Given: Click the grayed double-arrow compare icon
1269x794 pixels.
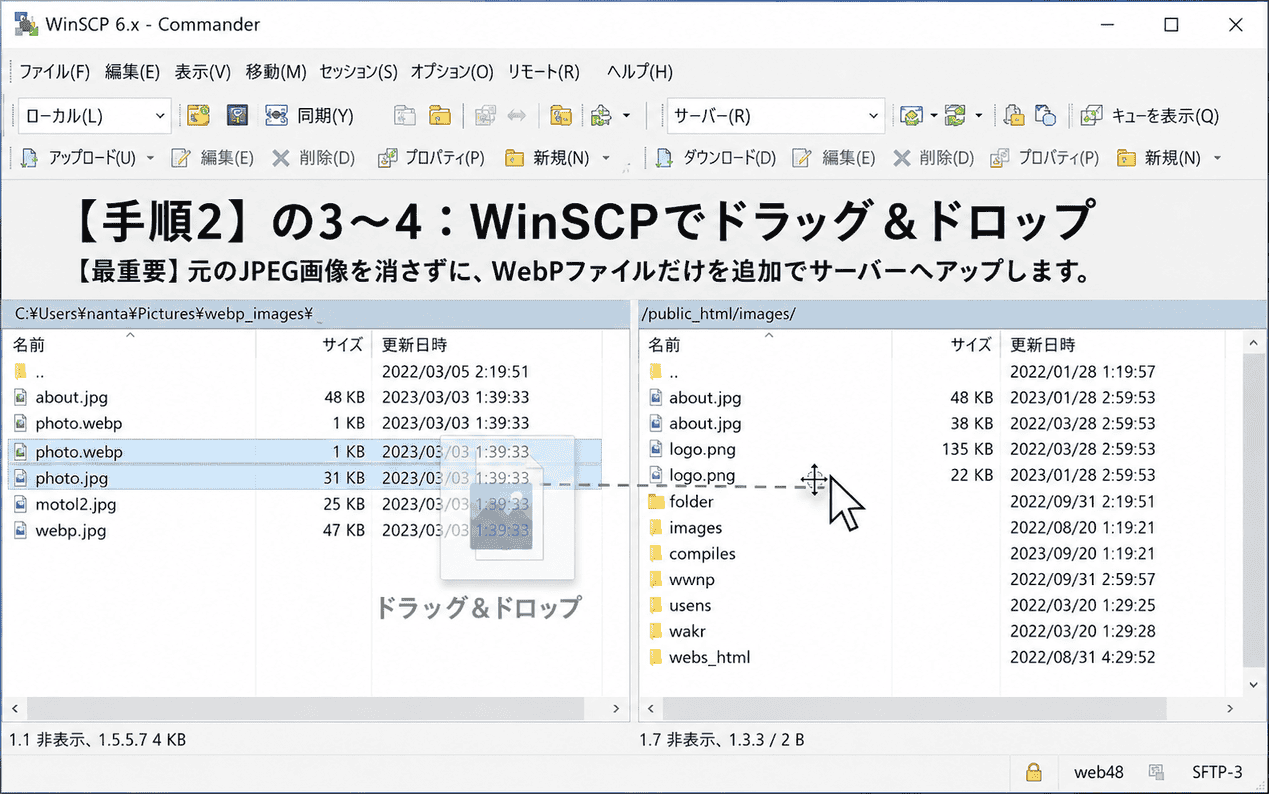Looking at the screenshot, I should point(516,116).
